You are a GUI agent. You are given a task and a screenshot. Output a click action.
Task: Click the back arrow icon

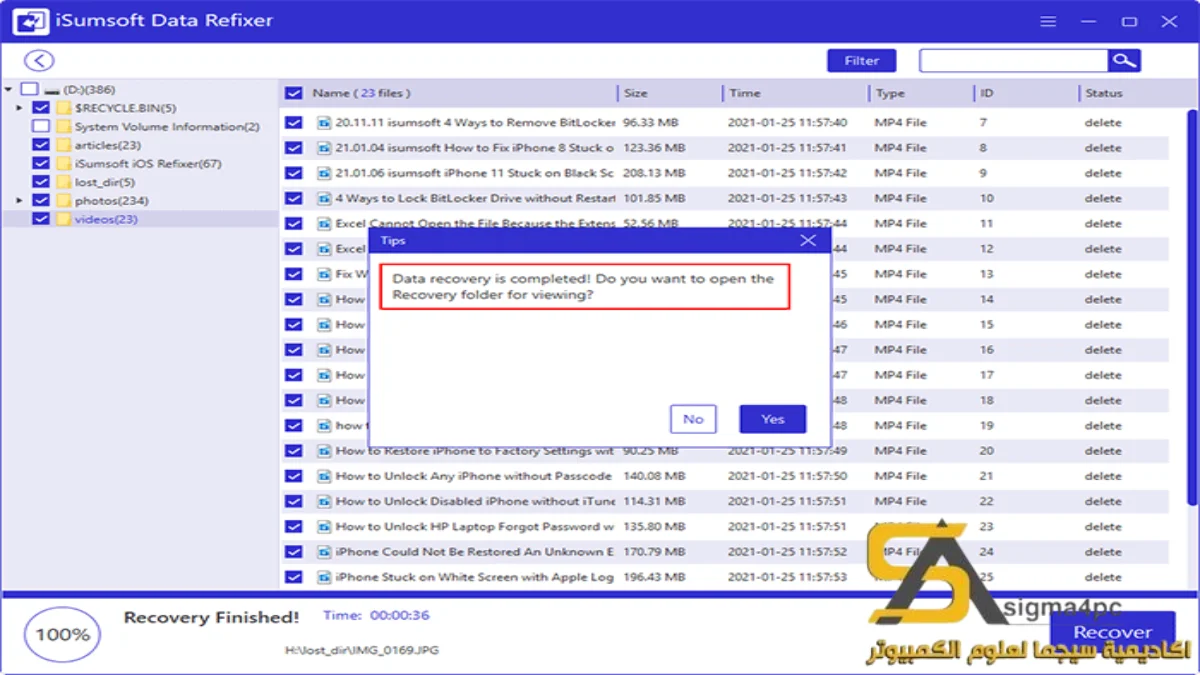coord(38,61)
